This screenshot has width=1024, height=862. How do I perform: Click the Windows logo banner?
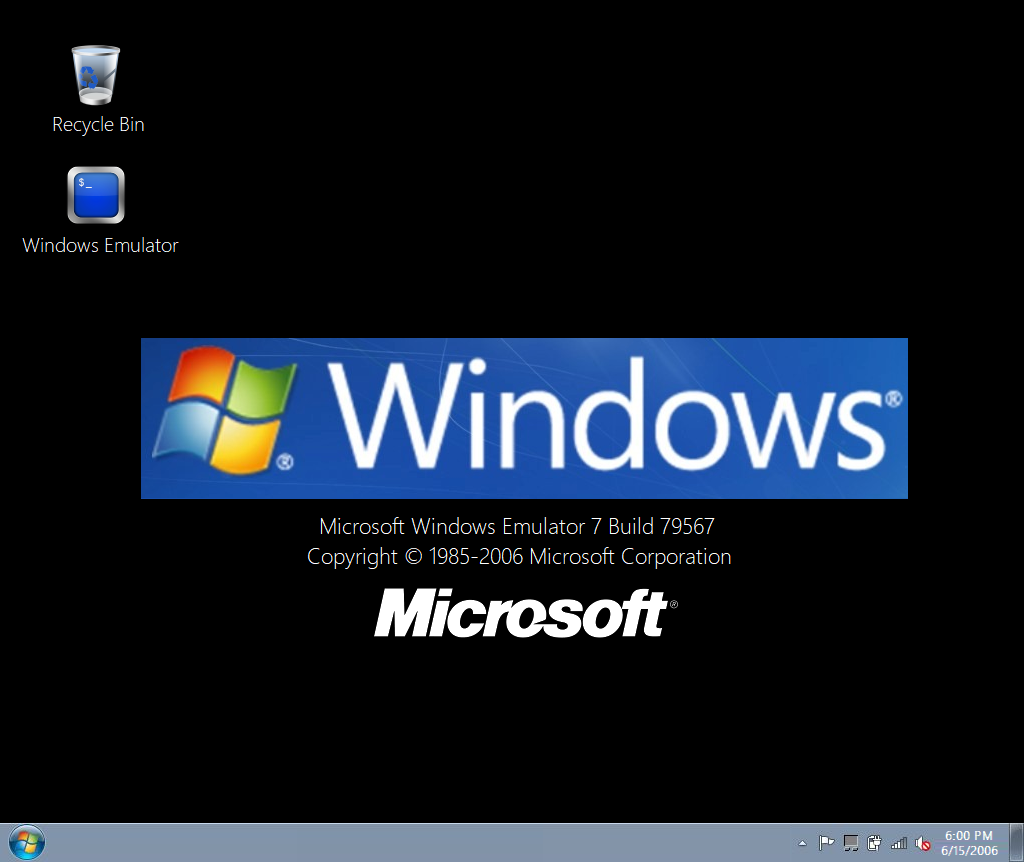[x=524, y=419]
